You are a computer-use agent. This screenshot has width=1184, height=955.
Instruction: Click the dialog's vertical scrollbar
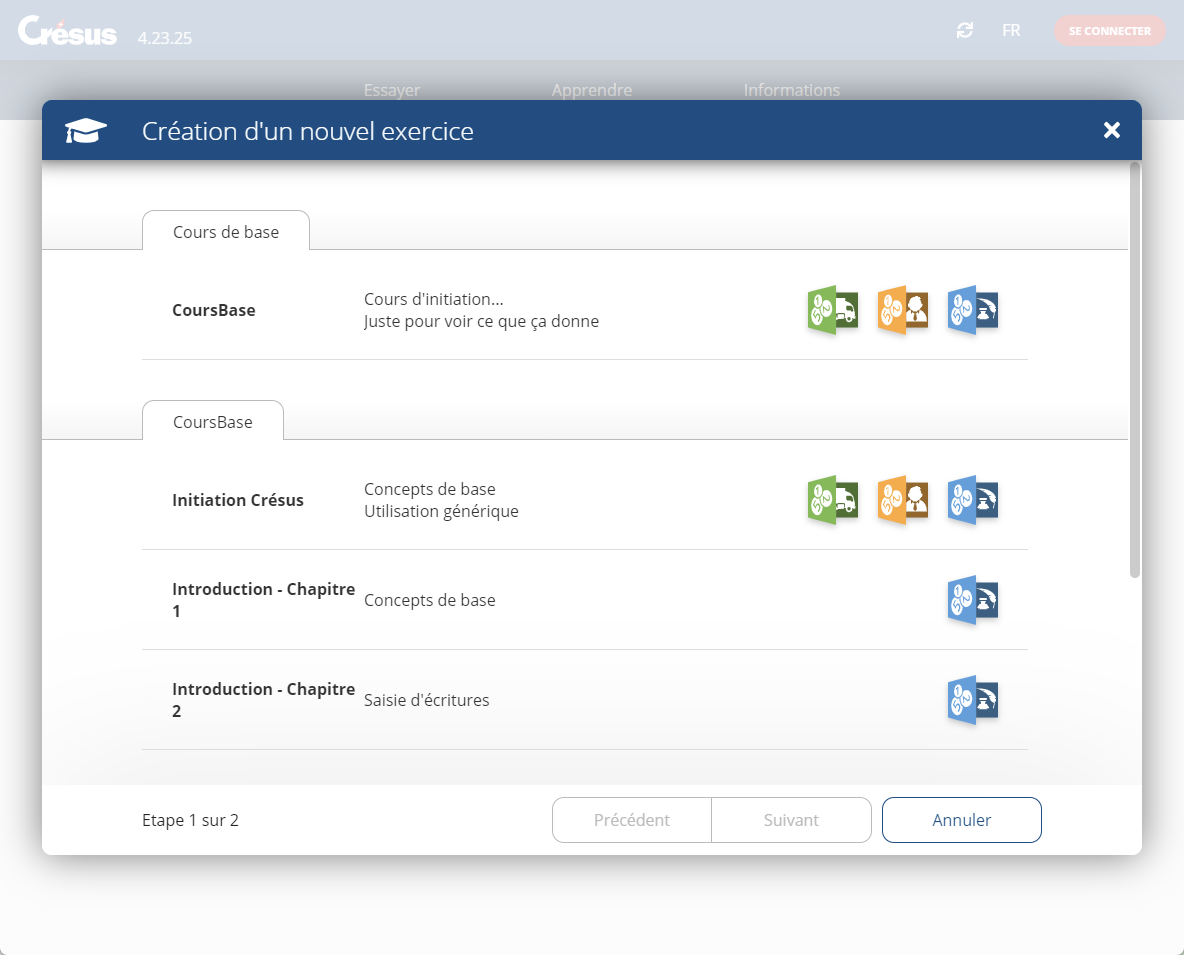point(1134,370)
